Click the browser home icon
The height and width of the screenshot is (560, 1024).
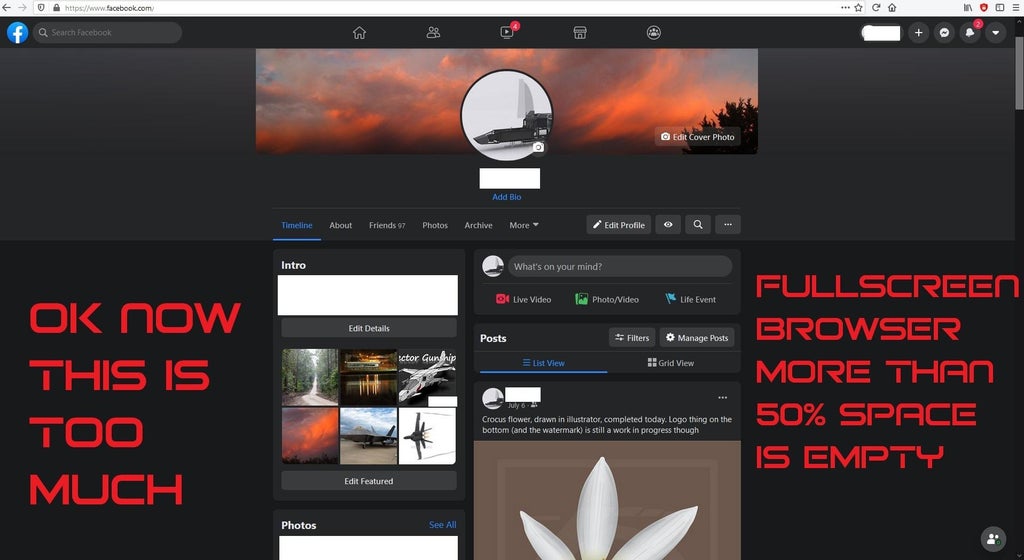(891, 8)
